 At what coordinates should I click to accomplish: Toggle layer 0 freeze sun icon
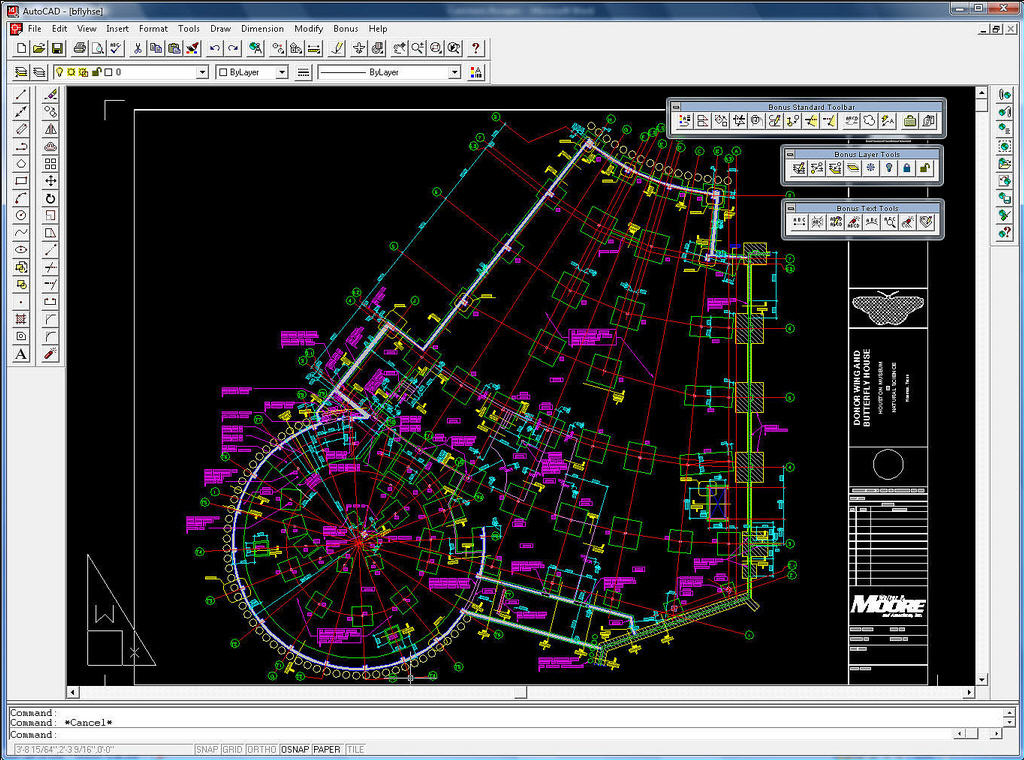71,72
